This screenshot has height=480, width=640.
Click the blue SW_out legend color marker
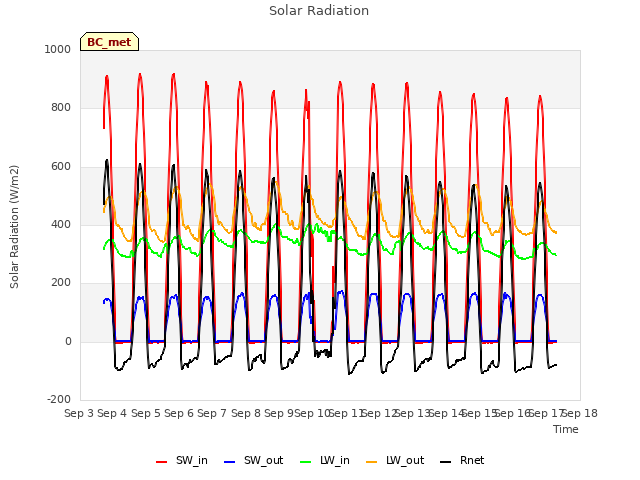(230, 462)
